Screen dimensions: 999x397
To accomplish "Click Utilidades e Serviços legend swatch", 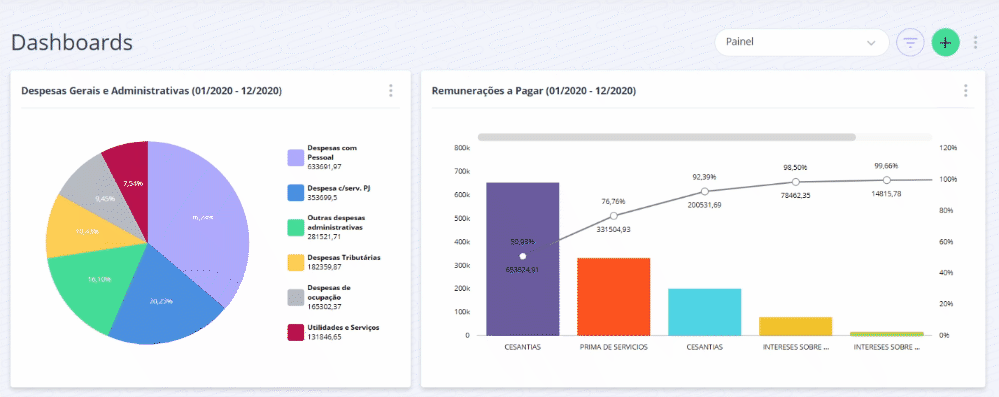I will click(295, 332).
